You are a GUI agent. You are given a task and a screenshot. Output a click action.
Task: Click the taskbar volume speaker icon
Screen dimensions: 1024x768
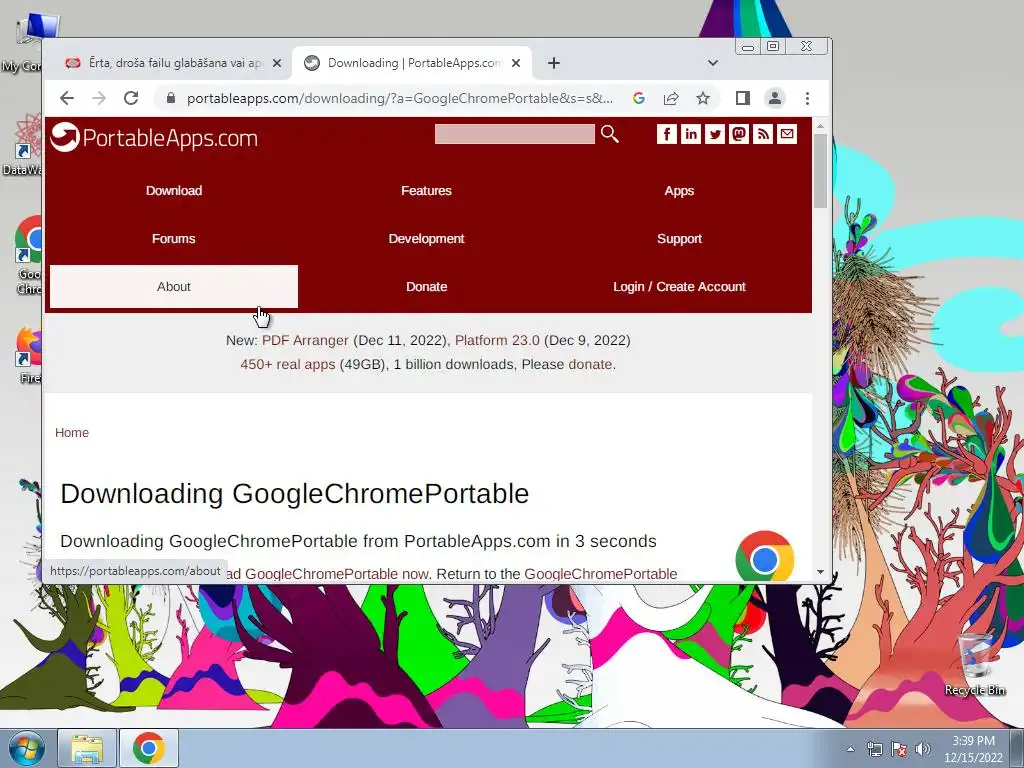pos(922,749)
